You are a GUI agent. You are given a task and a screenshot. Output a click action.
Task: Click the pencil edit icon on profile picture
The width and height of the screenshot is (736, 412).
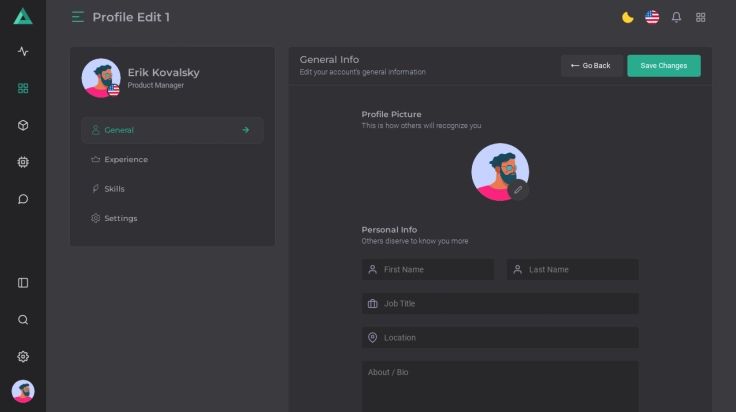[x=518, y=189]
